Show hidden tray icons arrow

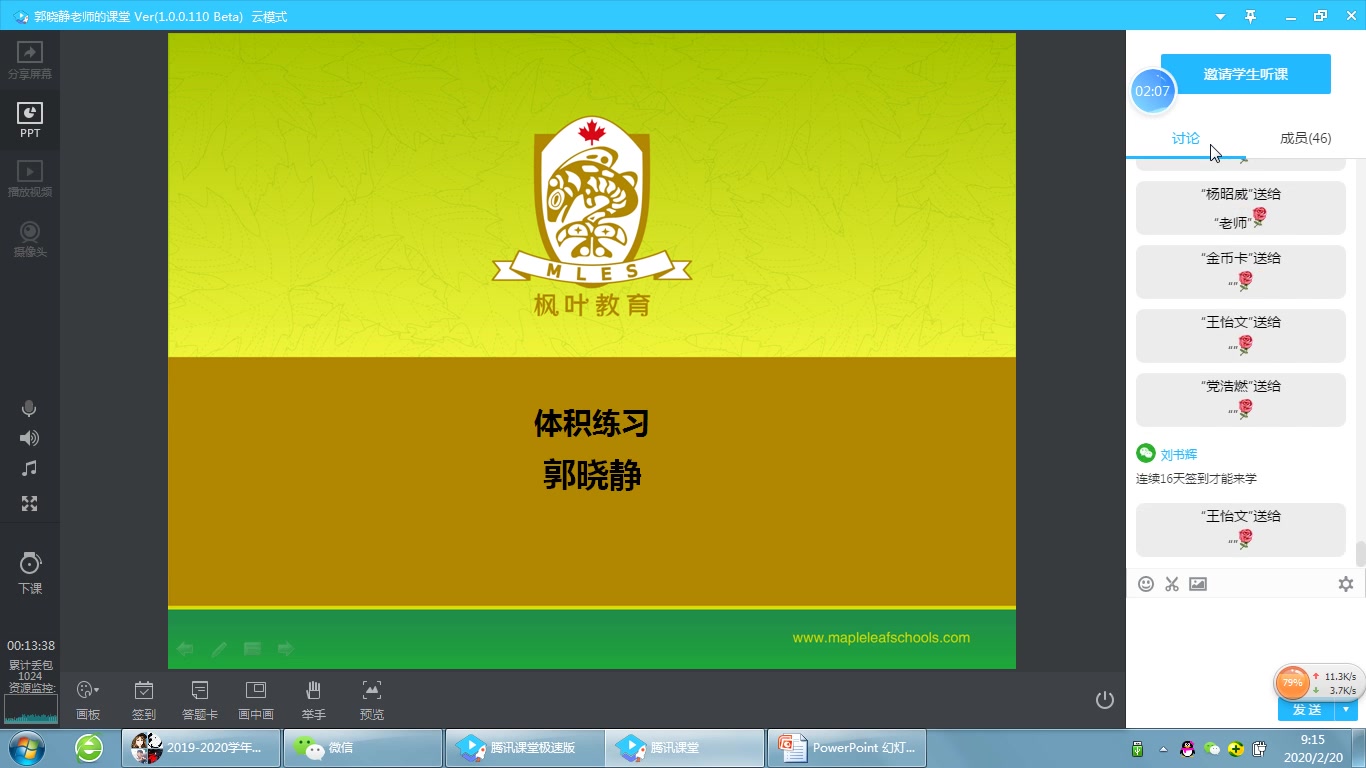pos(1163,748)
